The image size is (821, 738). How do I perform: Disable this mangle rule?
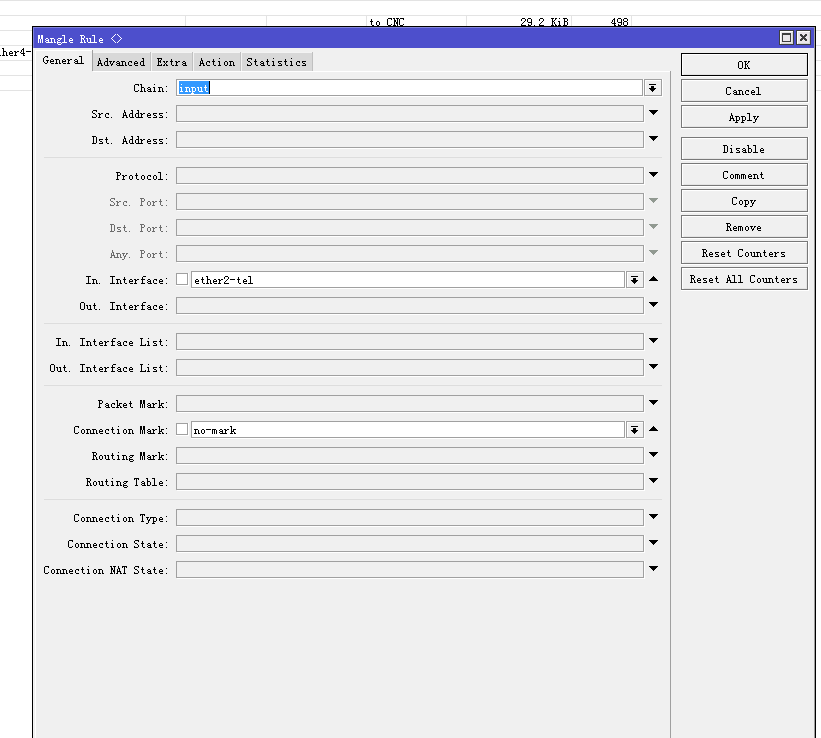[744, 149]
